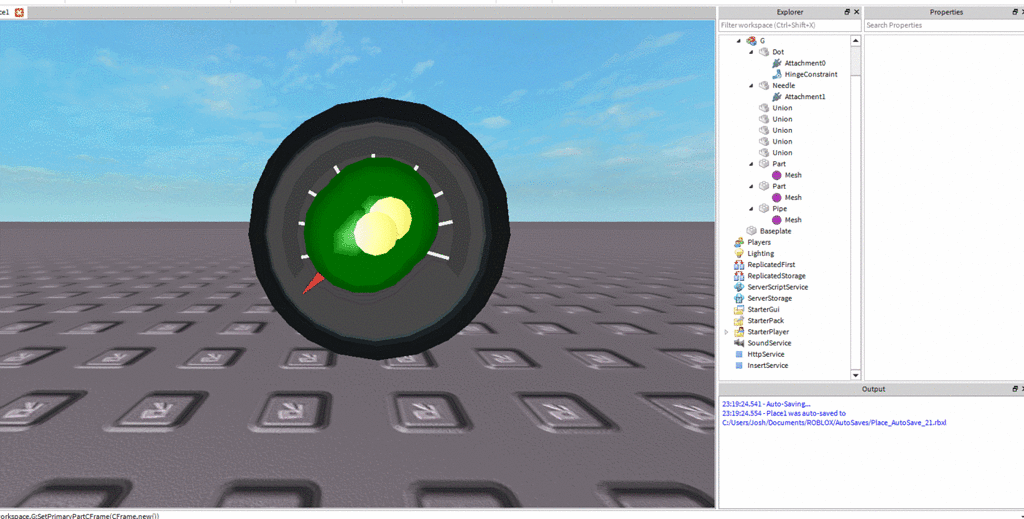
Task: Select the Baseplate item
Action: [x=775, y=230]
